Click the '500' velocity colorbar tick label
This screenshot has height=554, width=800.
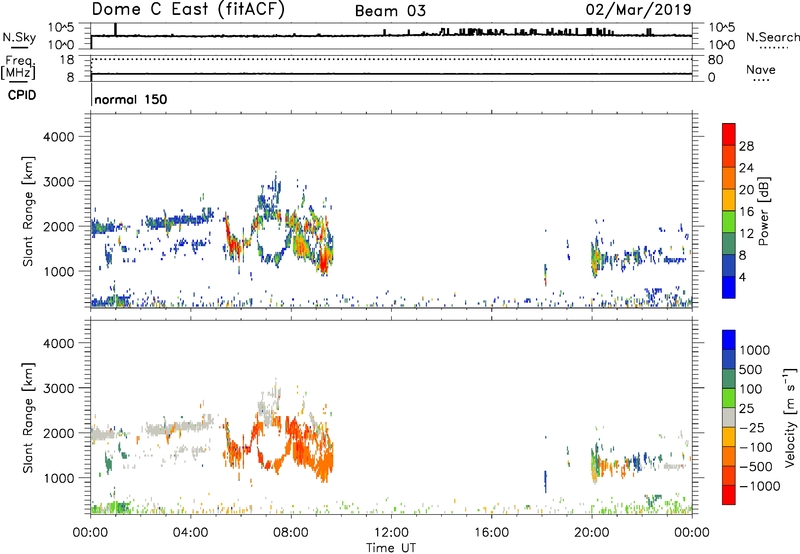(751, 370)
